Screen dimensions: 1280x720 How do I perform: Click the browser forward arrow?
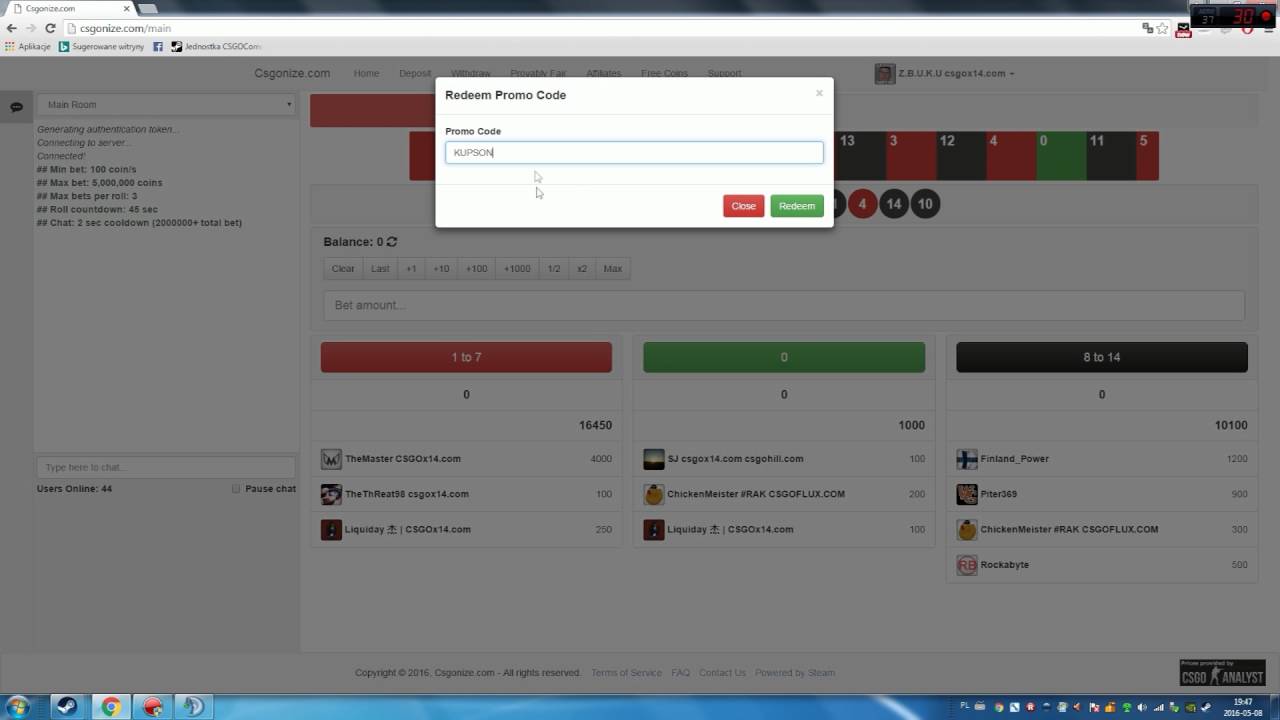point(30,28)
